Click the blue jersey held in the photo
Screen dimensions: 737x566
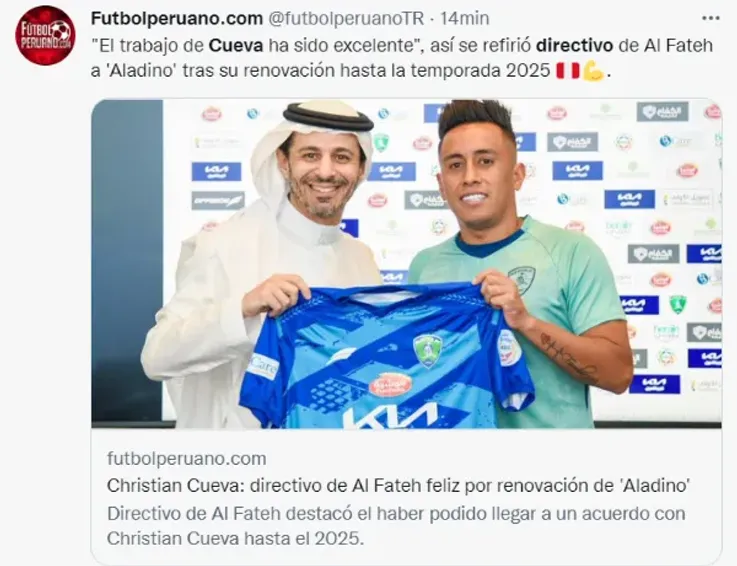[x=386, y=355]
